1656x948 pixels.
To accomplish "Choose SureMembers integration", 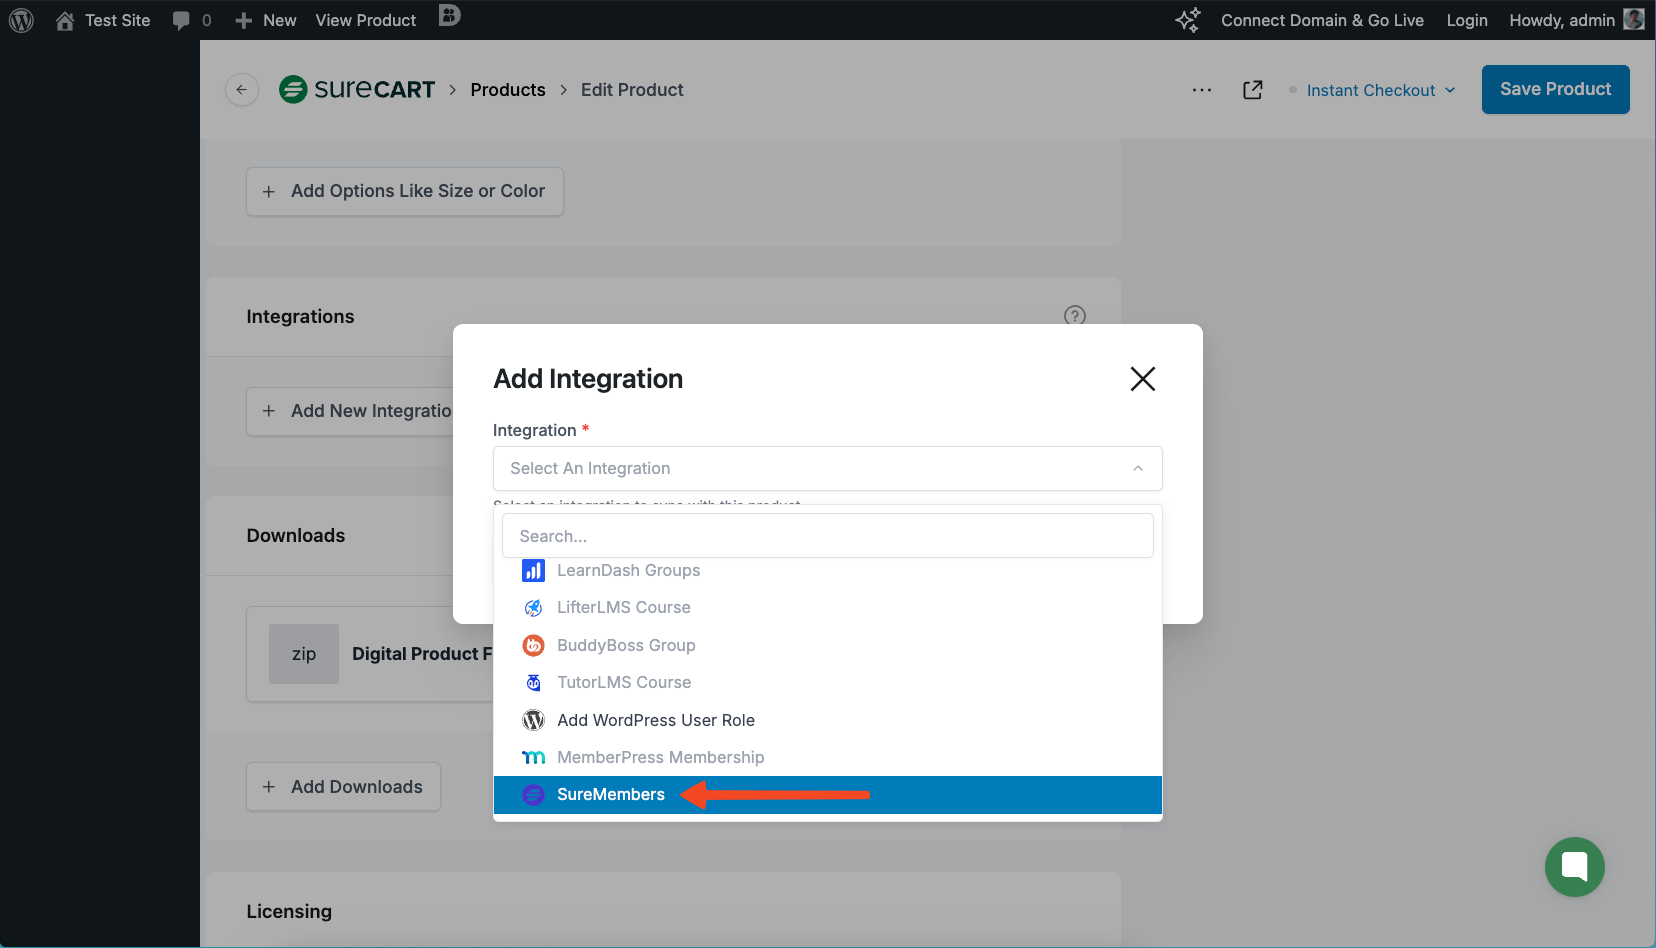I will pos(828,795).
